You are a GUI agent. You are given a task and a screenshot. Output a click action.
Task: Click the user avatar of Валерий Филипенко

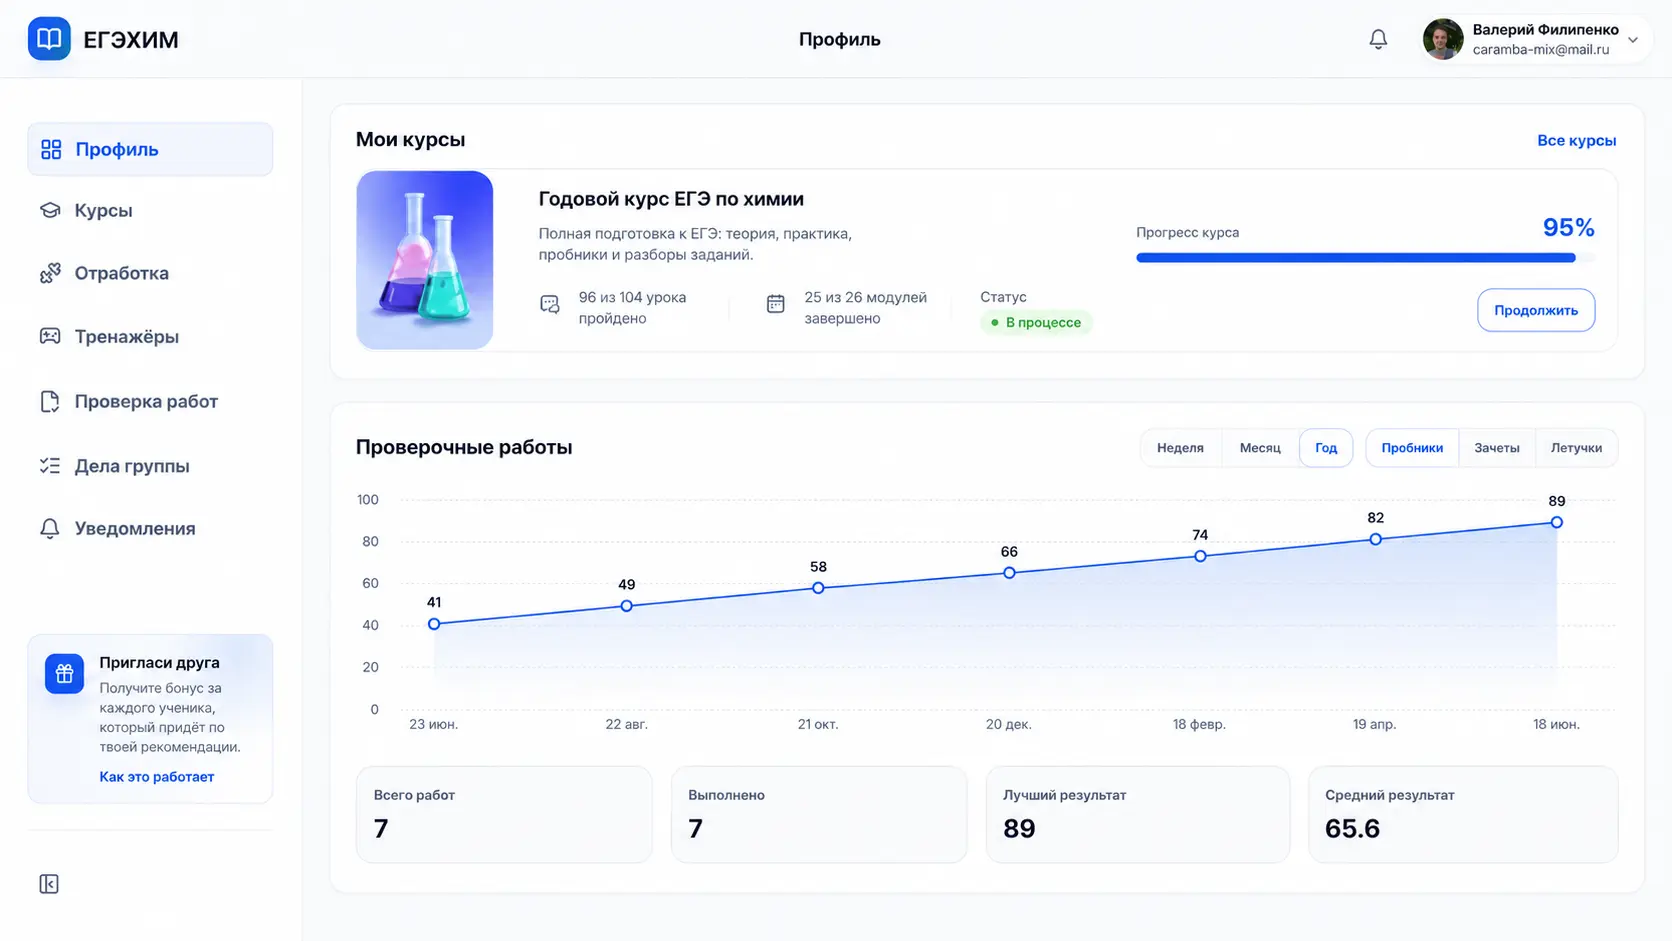1443,39
